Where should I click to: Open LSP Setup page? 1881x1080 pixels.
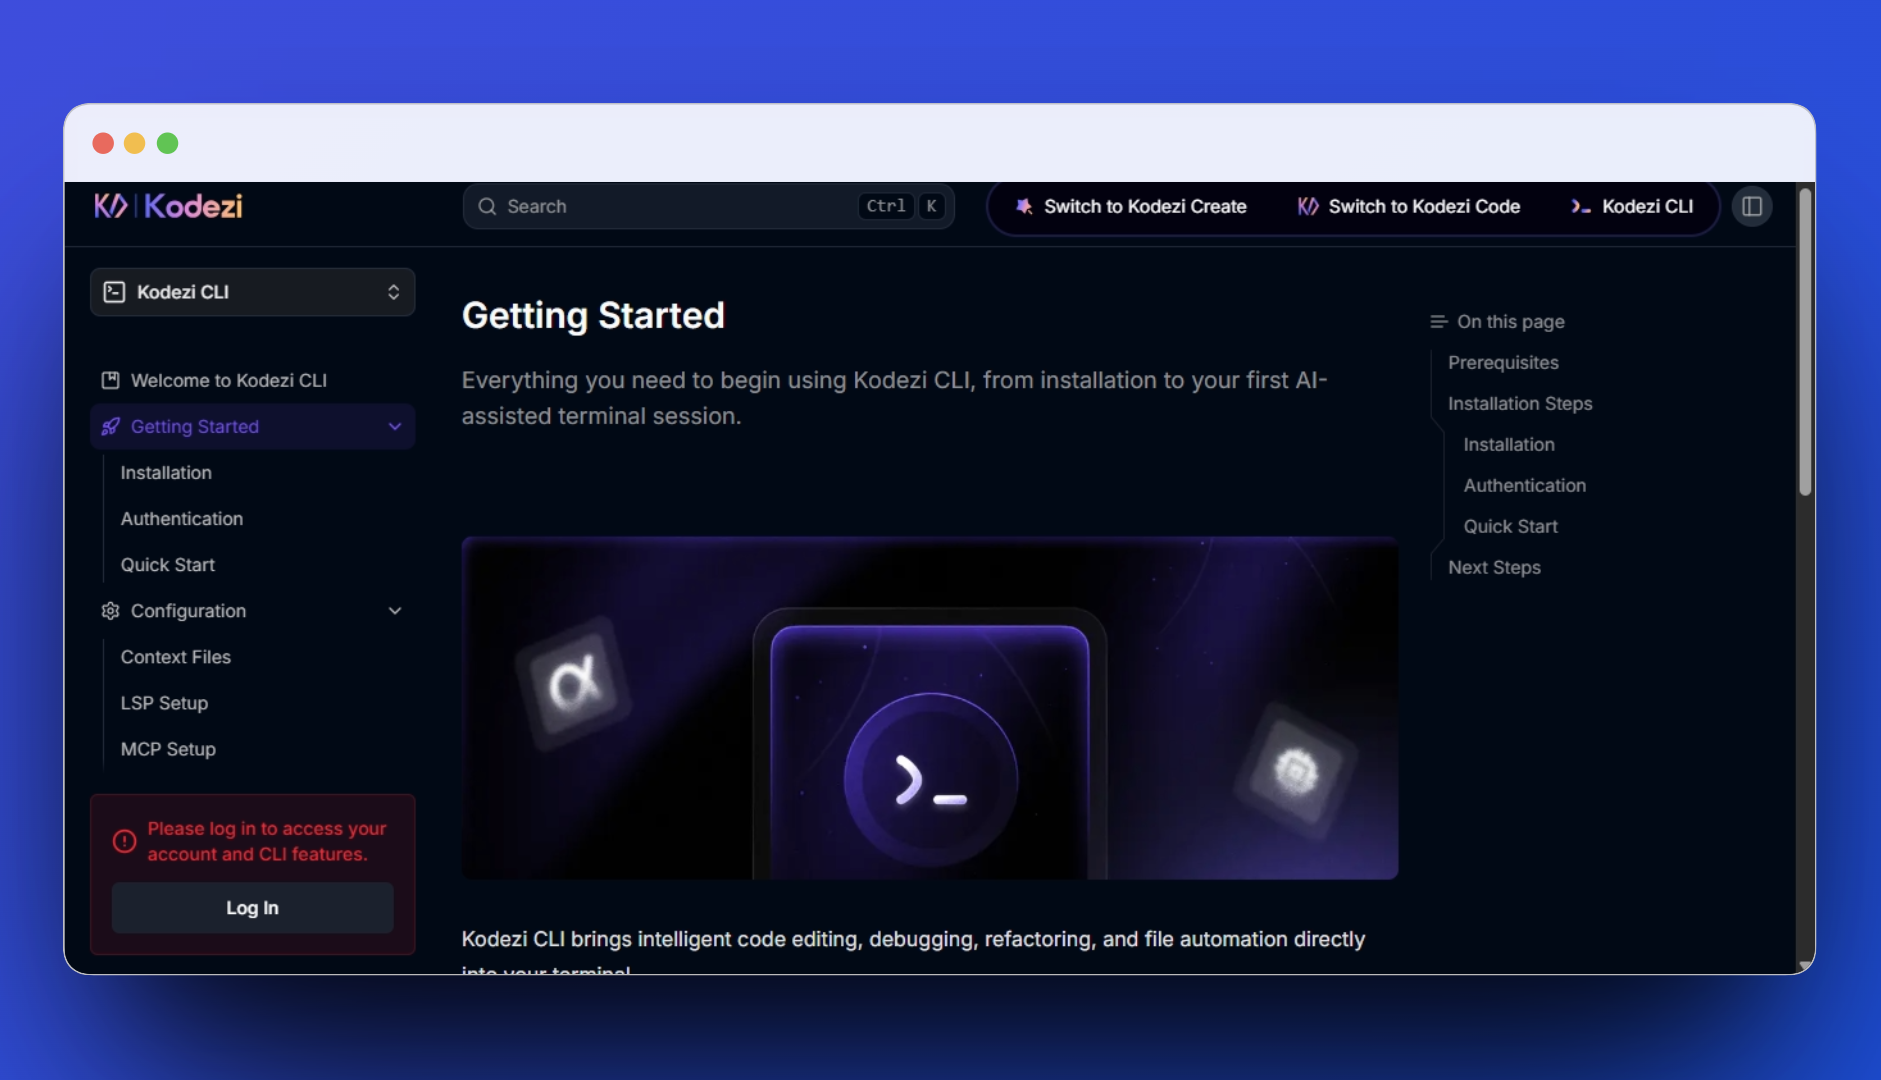point(165,703)
